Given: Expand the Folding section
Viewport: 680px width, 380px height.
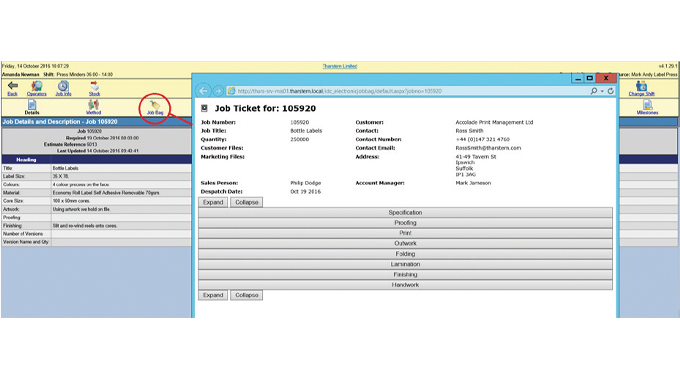Looking at the screenshot, I should coord(405,254).
